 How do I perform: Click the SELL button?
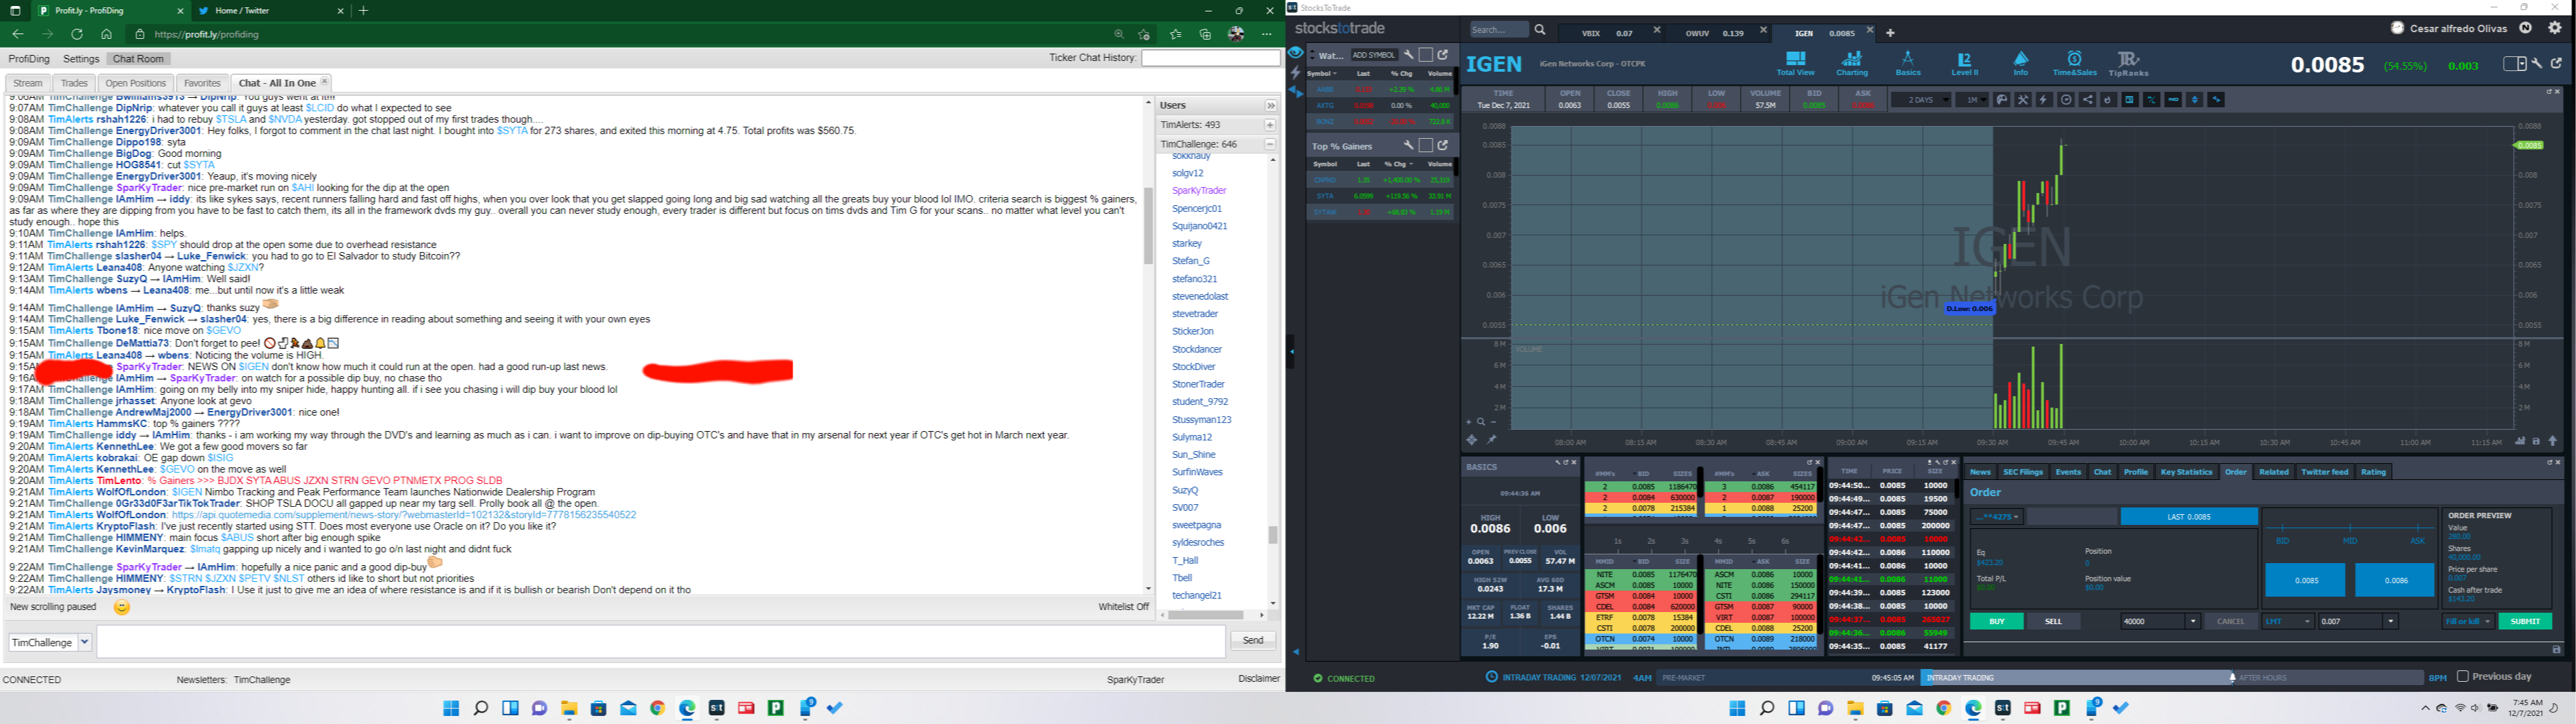click(x=2053, y=622)
